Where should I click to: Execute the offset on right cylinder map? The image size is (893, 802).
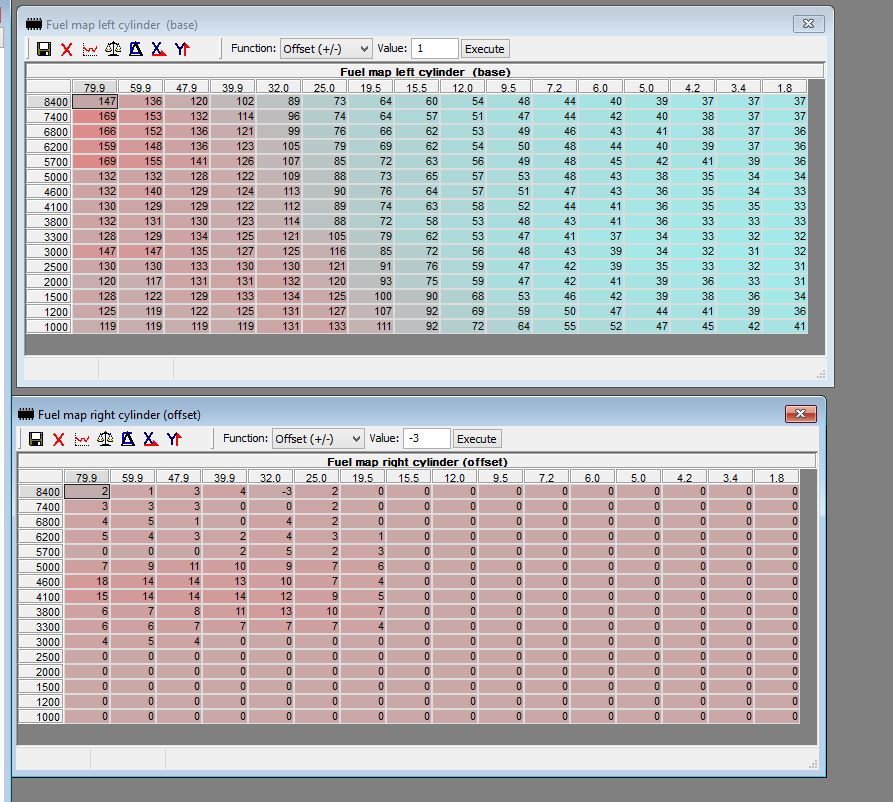[x=477, y=439]
